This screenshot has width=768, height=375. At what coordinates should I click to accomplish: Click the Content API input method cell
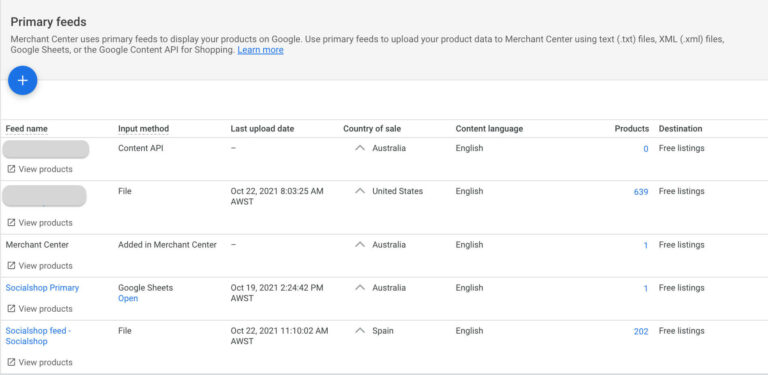pos(141,148)
